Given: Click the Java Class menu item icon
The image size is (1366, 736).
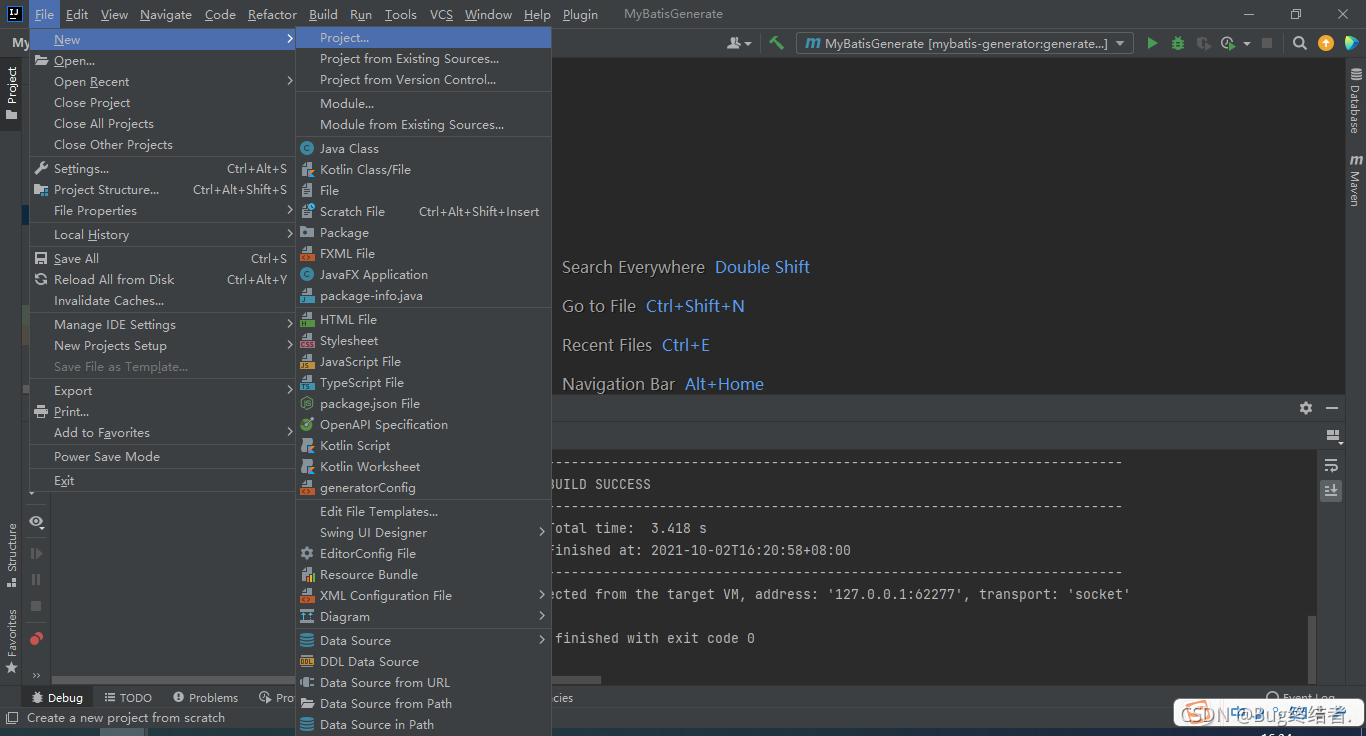Looking at the screenshot, I should point(307,148).
